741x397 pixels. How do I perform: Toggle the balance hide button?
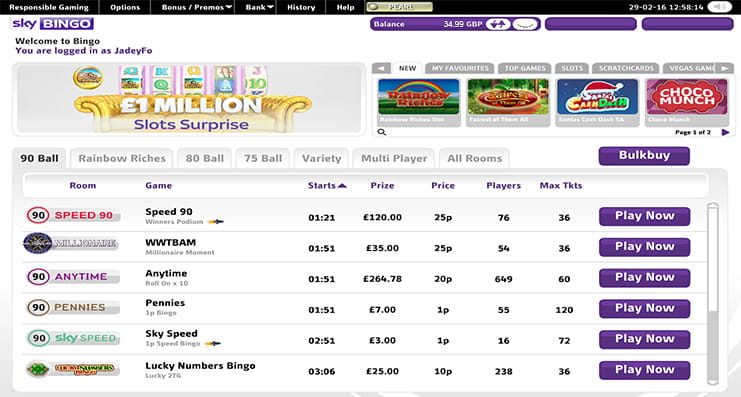525,24
